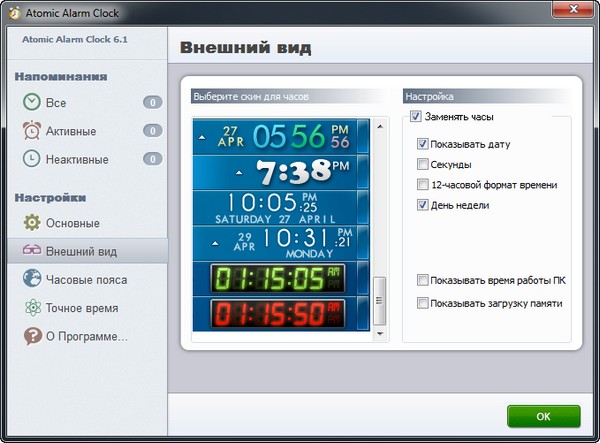
Task: Select the green digital 01:15:05 clock skin
Action: (277, 277)
